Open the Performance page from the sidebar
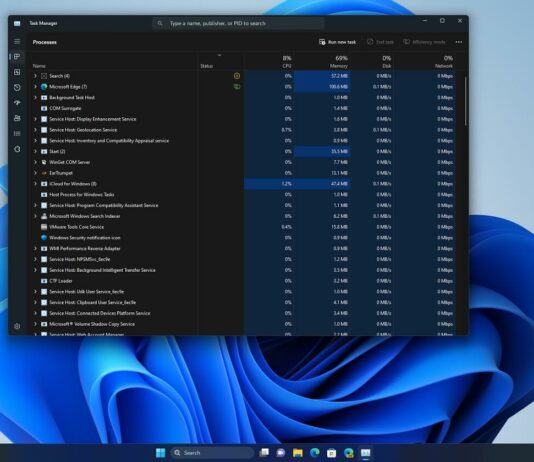Screen dimensions: 534x462 (x=17, y=72)
